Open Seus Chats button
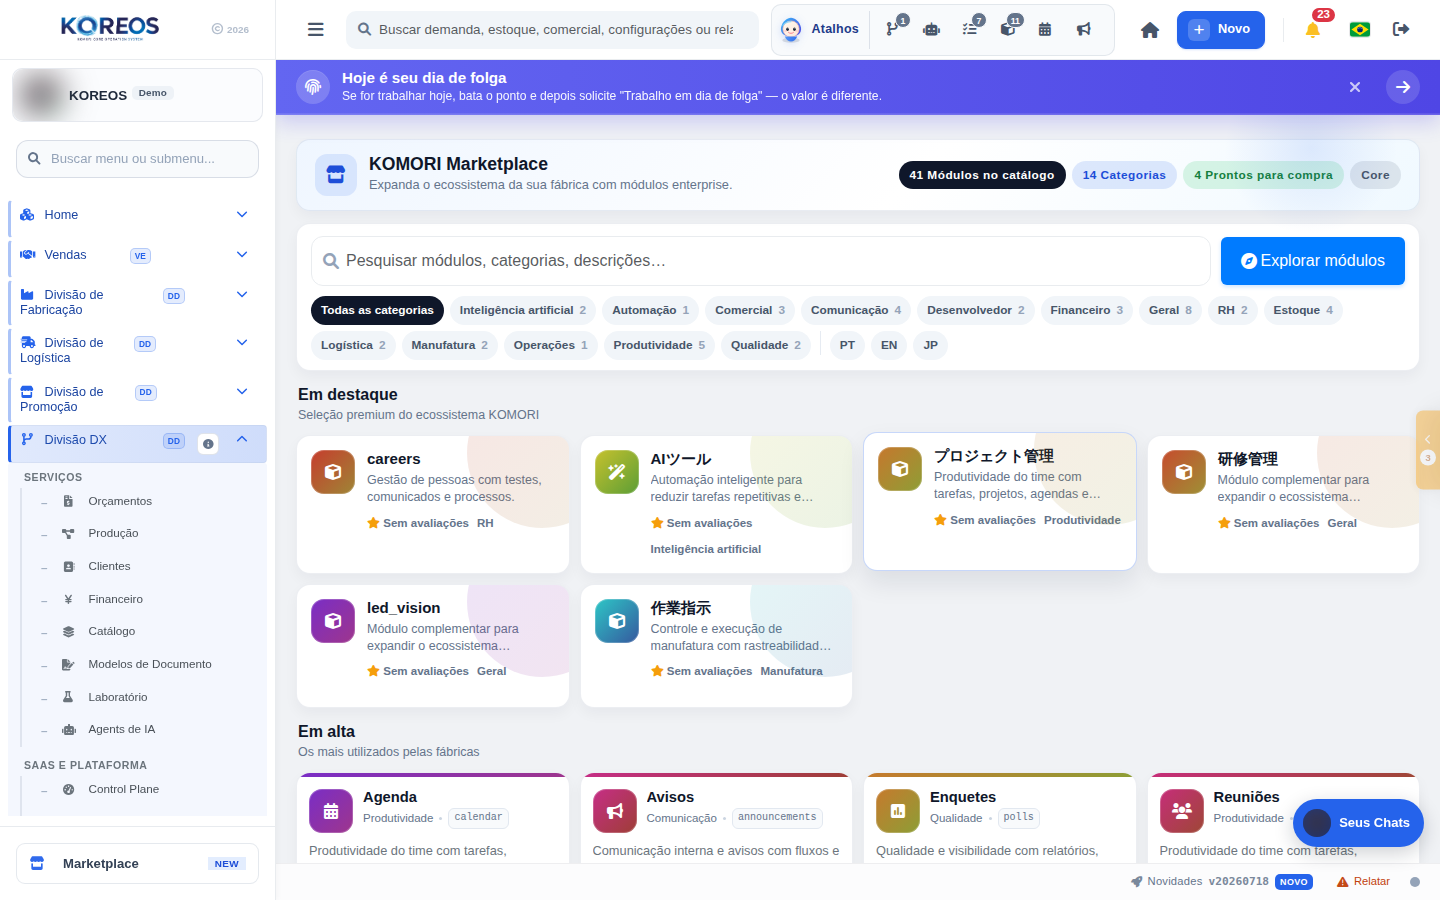1440x900 pixels. pos(1358,823)
